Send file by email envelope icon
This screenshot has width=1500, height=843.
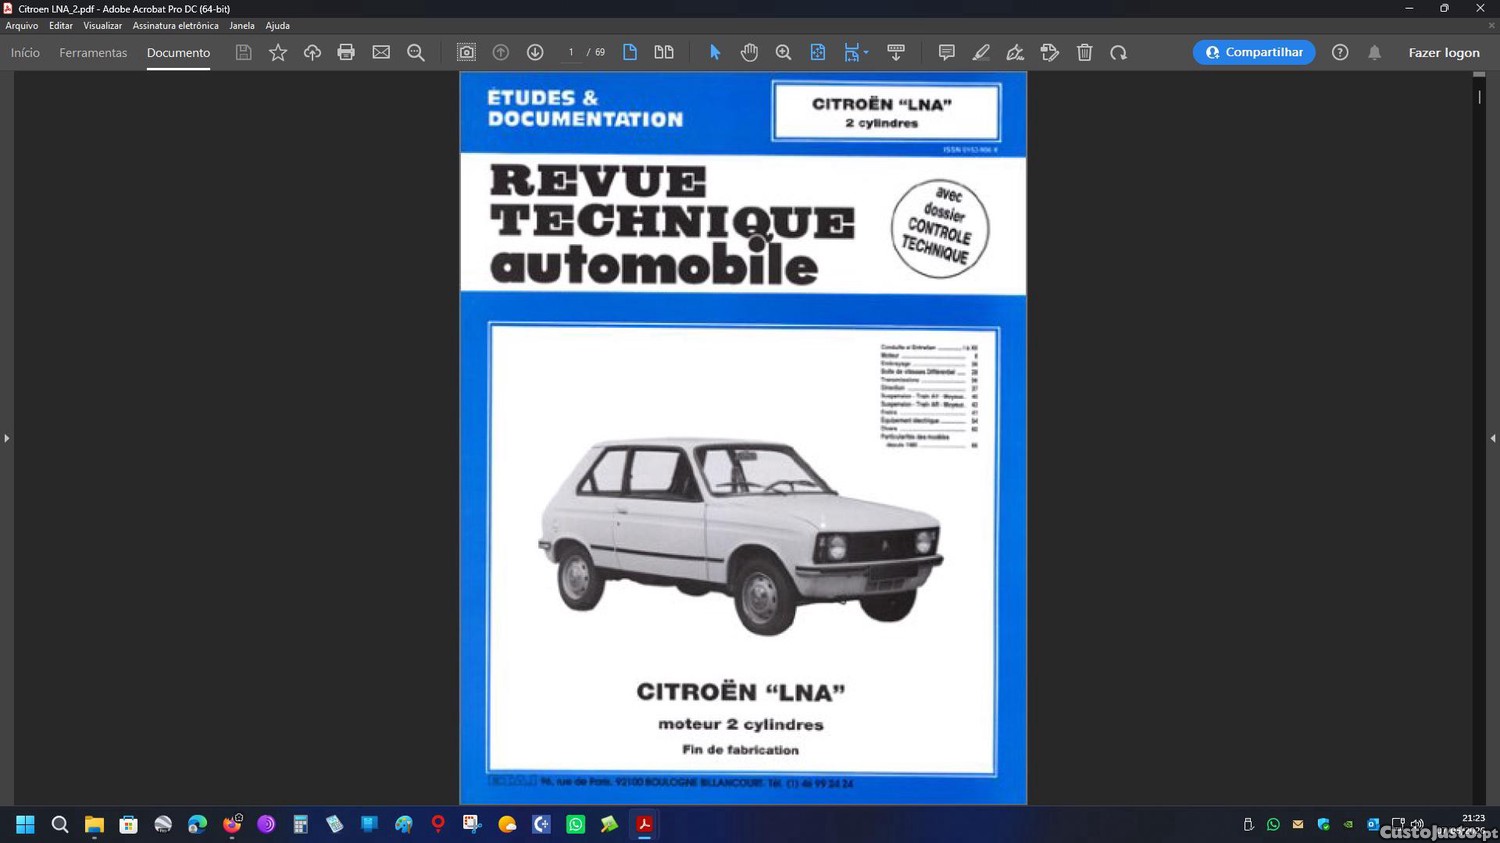point(381,52)
